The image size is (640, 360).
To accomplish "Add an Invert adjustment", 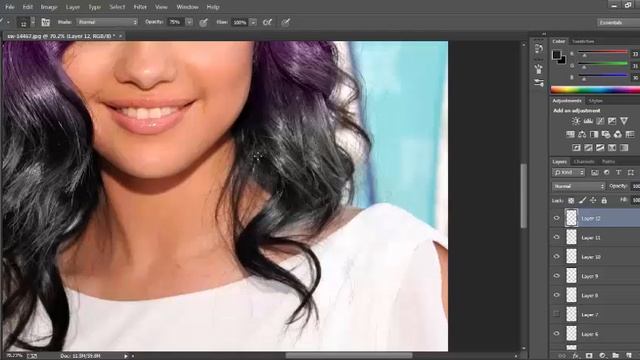I will pos(576,148).
